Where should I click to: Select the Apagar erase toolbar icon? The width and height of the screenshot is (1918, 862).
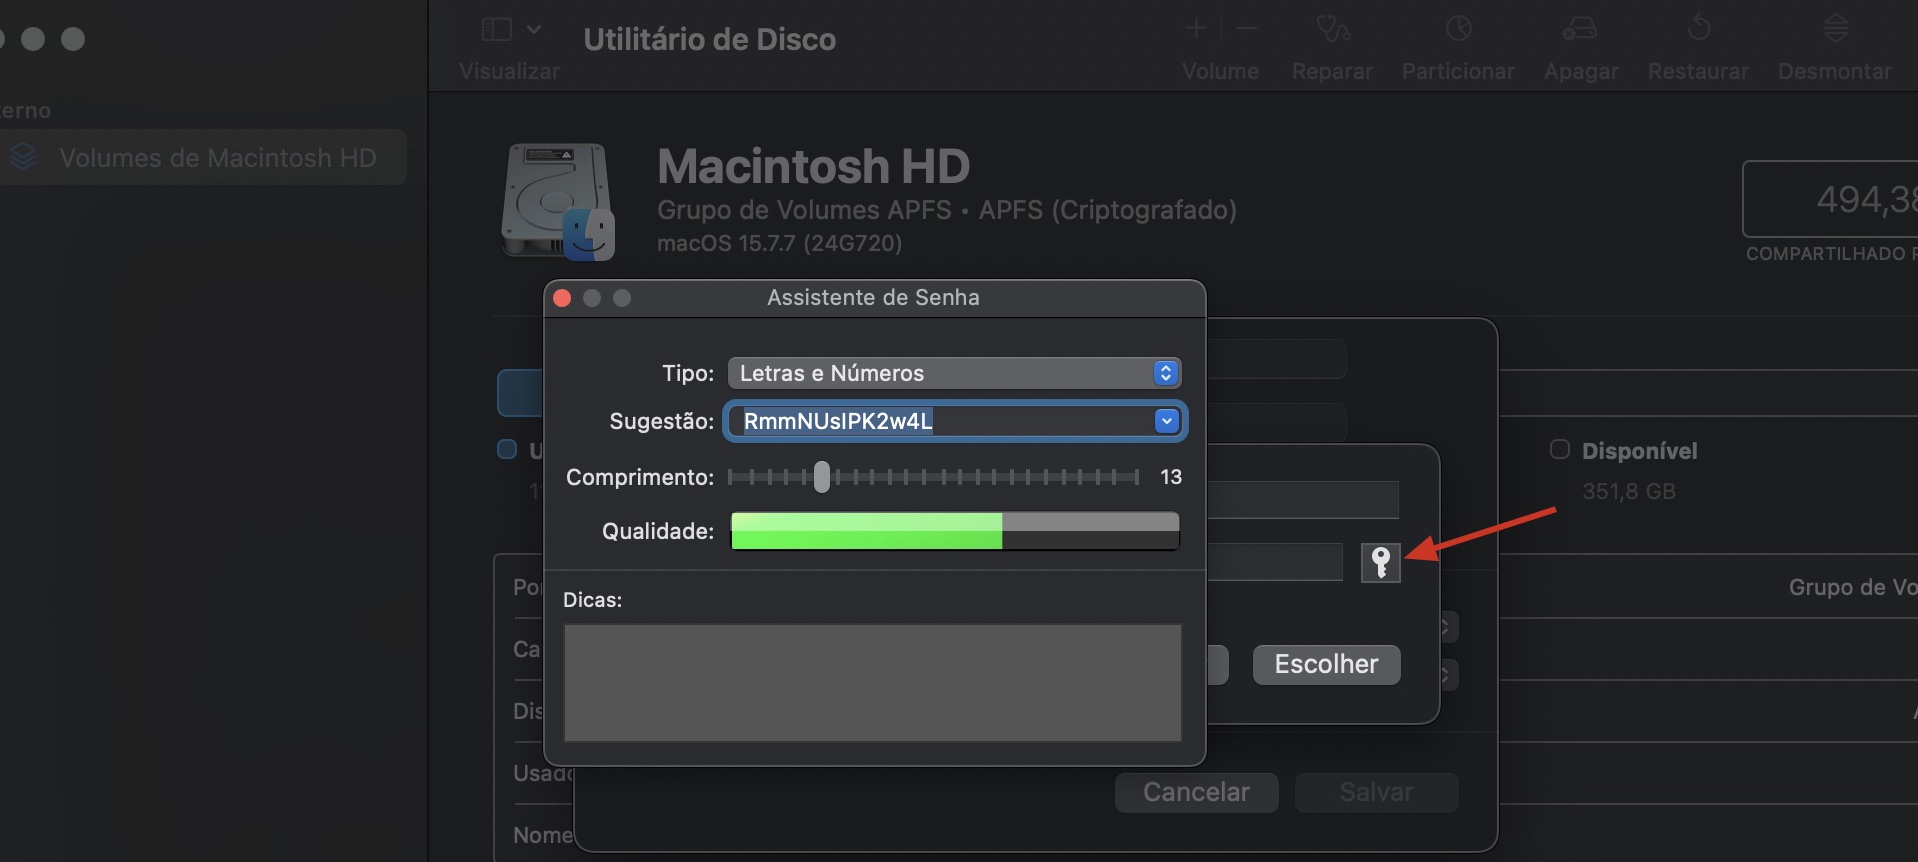point(1580,29)
